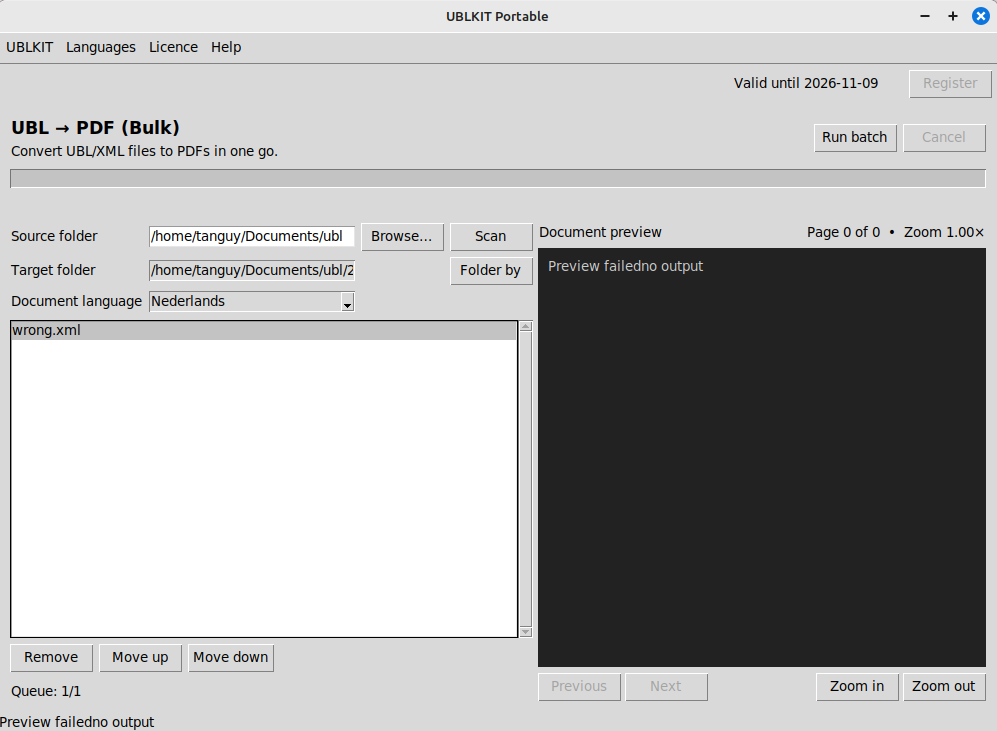Click Run batch to start conversion
The image size is (997, 731).
point(855,137)
